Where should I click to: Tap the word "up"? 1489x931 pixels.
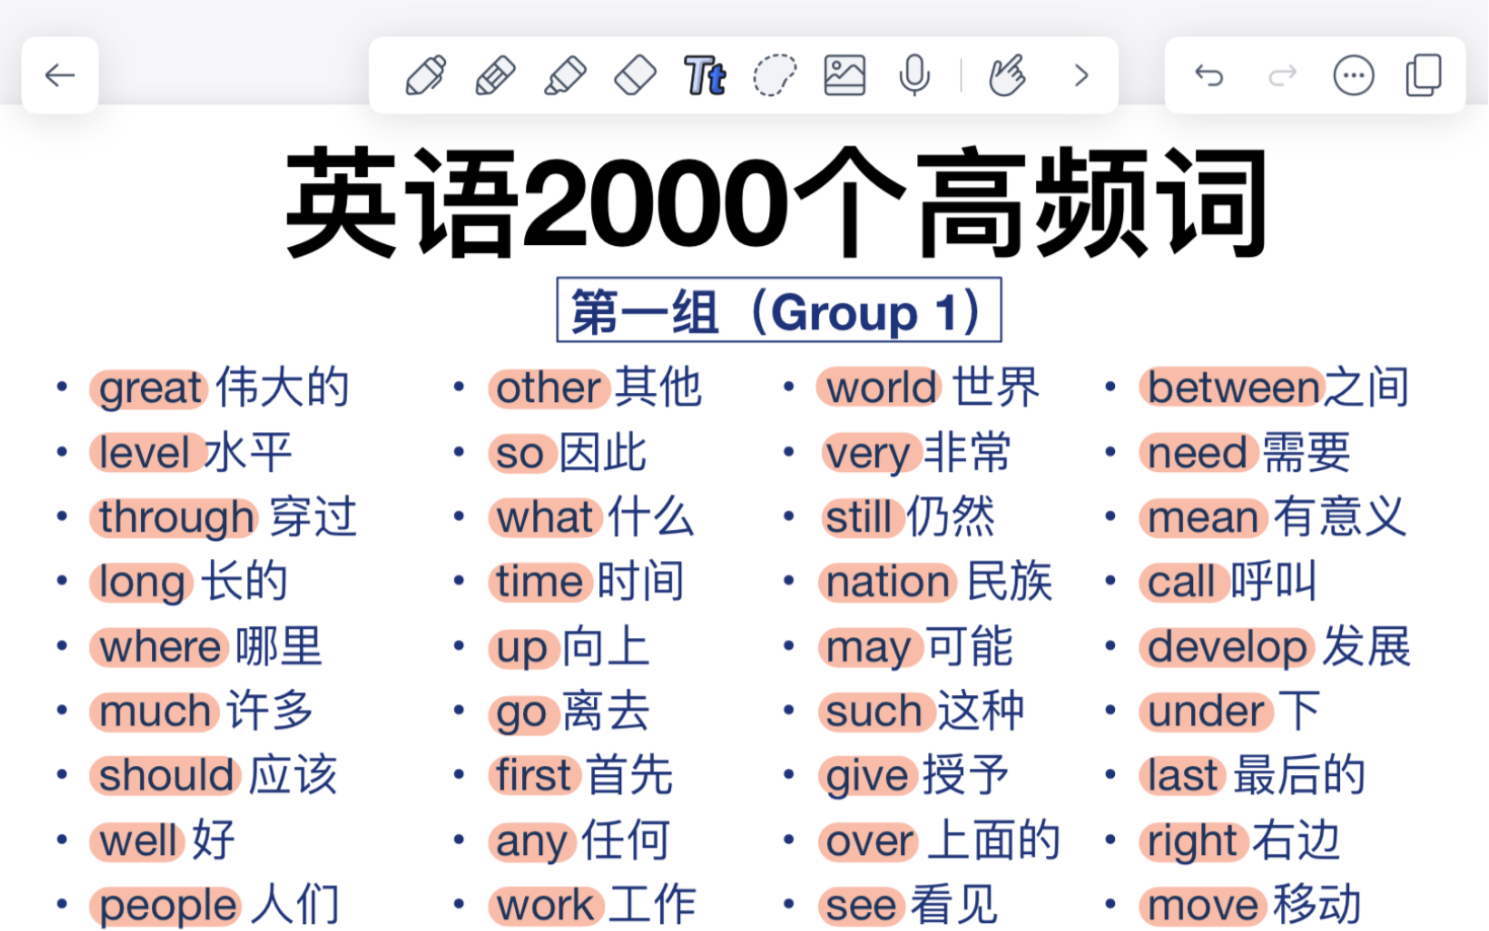[x=522, y=647]
